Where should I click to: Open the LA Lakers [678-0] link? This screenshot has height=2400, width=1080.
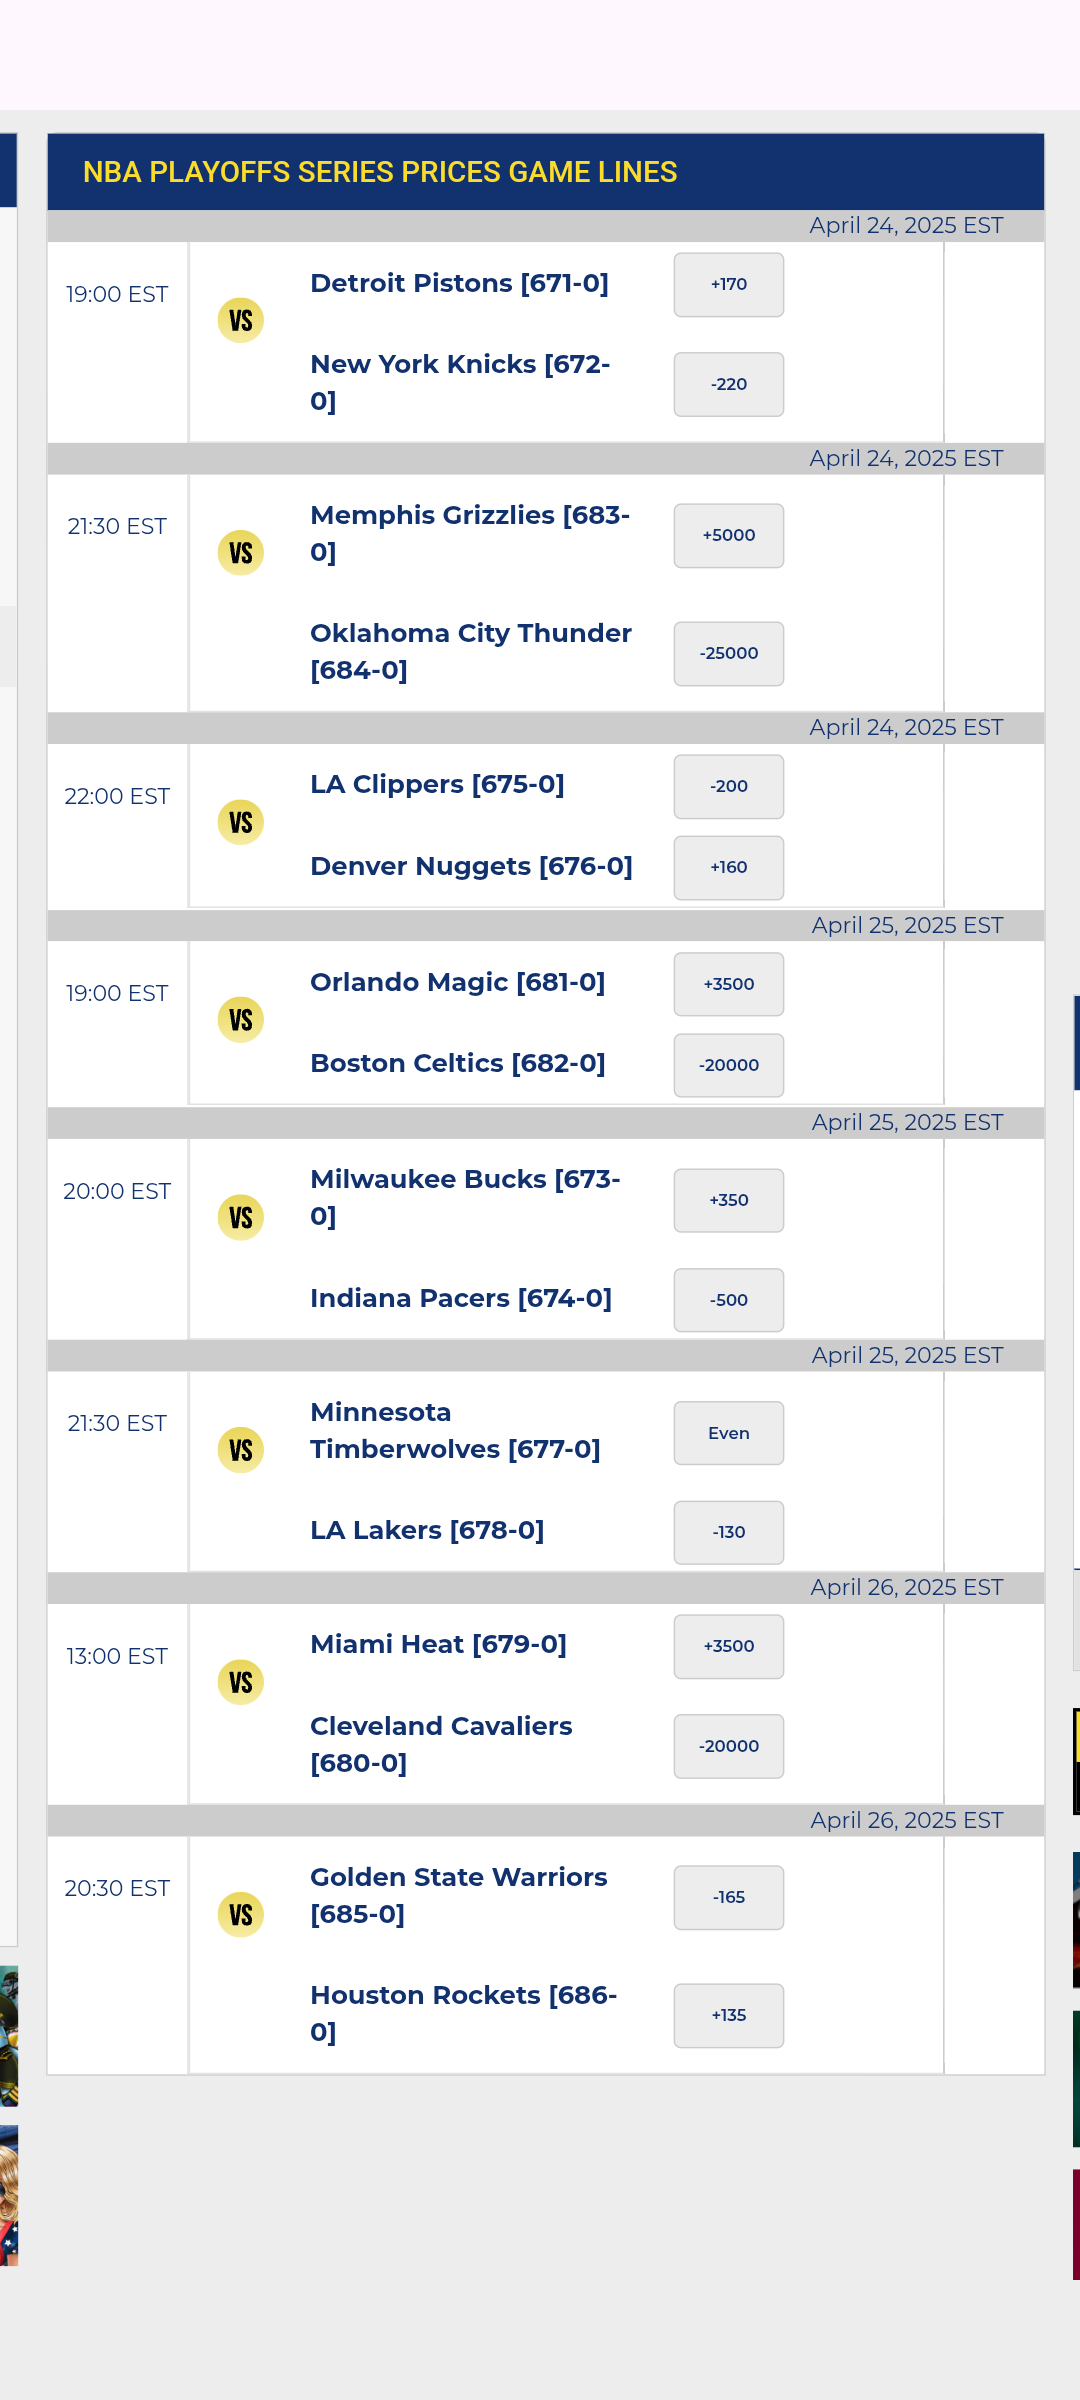(x=427, y=1530)
